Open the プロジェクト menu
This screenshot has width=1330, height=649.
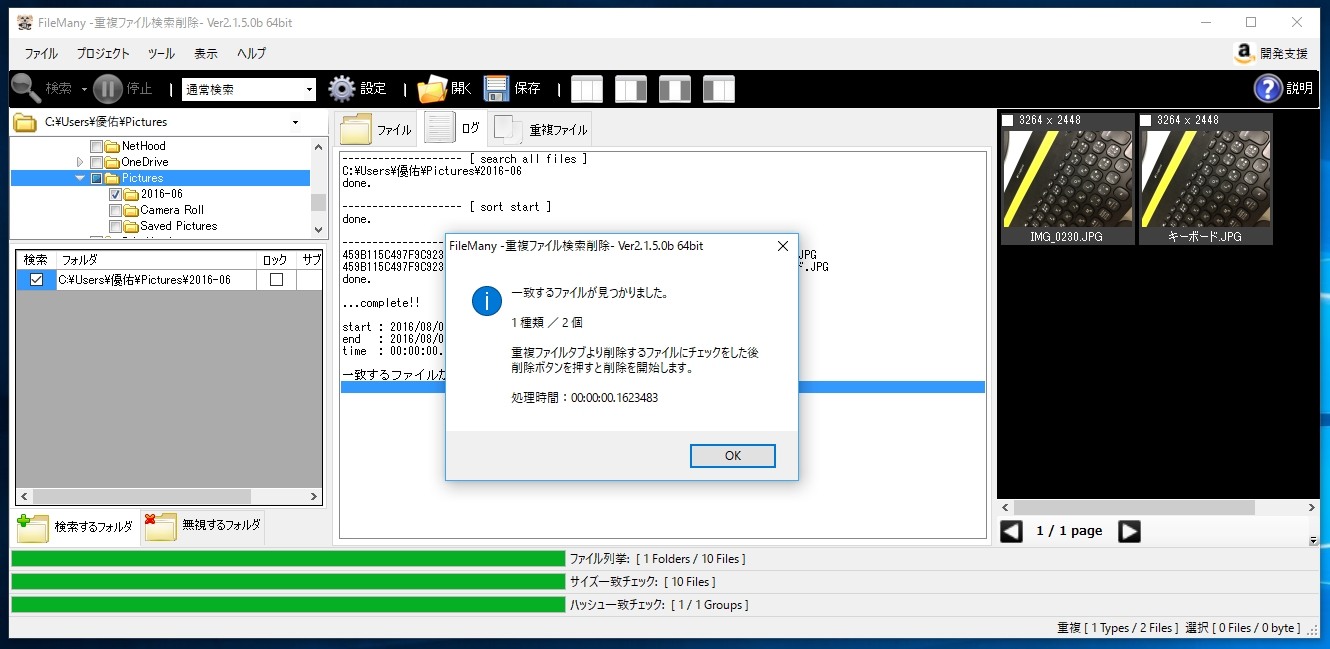click(x=103, y=54)
